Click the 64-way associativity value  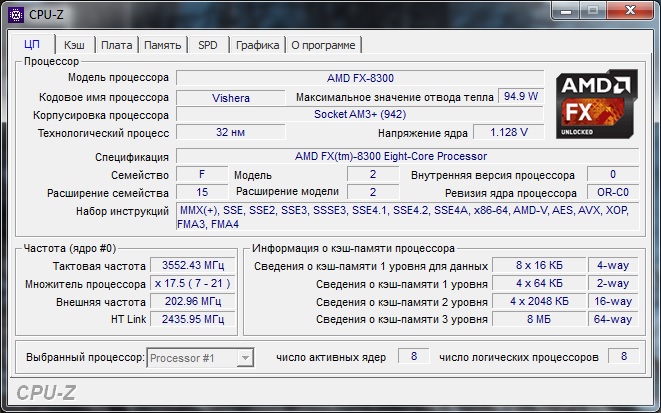coord(613,319)
